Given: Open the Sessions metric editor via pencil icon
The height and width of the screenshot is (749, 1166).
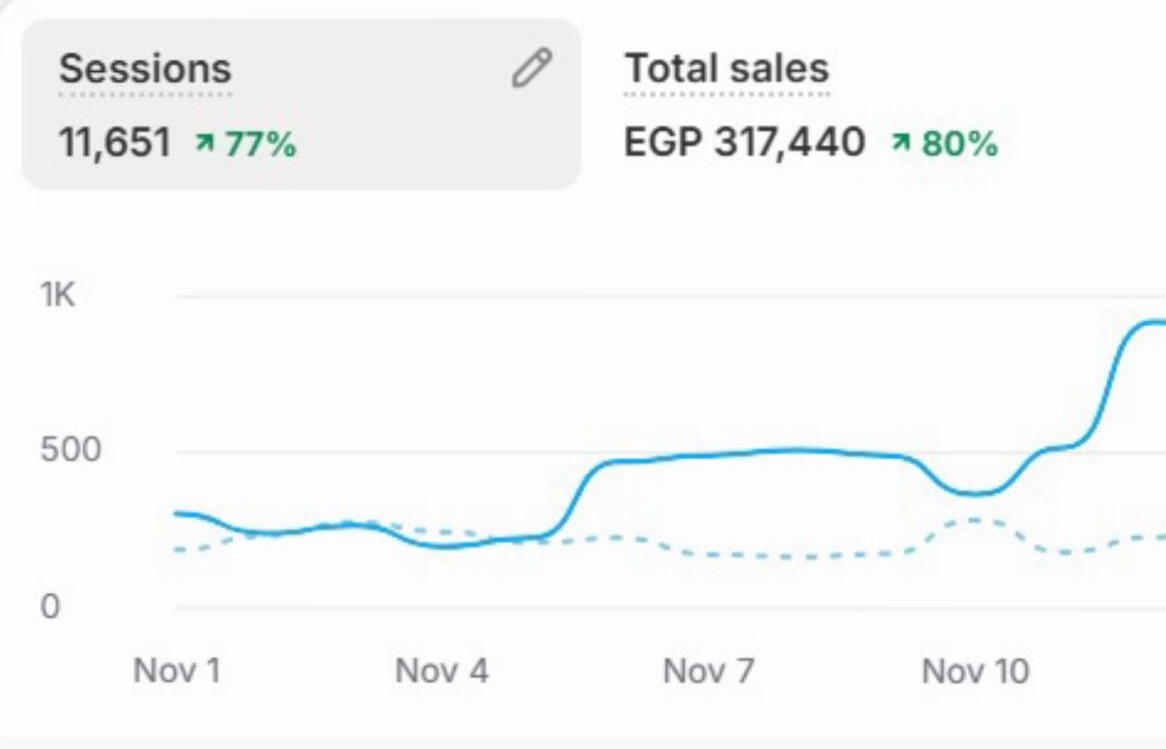Looking at the screenshot, I should 531,68.
